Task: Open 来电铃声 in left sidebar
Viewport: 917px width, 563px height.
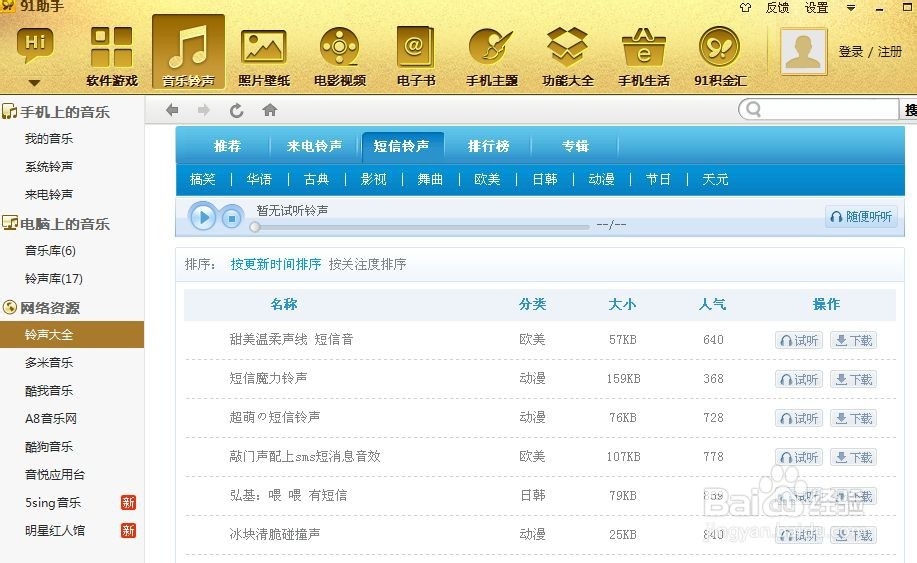Action: [x=49, y=194]
